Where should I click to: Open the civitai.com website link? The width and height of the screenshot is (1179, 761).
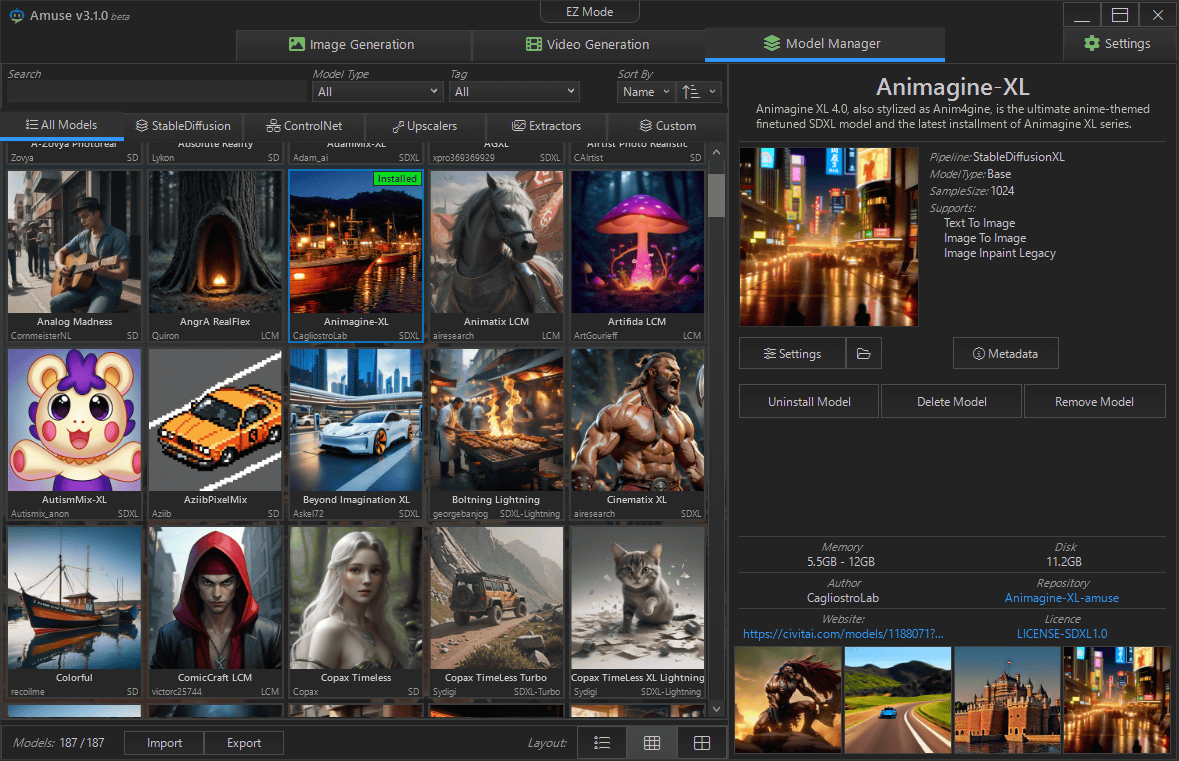coord(843,634)
